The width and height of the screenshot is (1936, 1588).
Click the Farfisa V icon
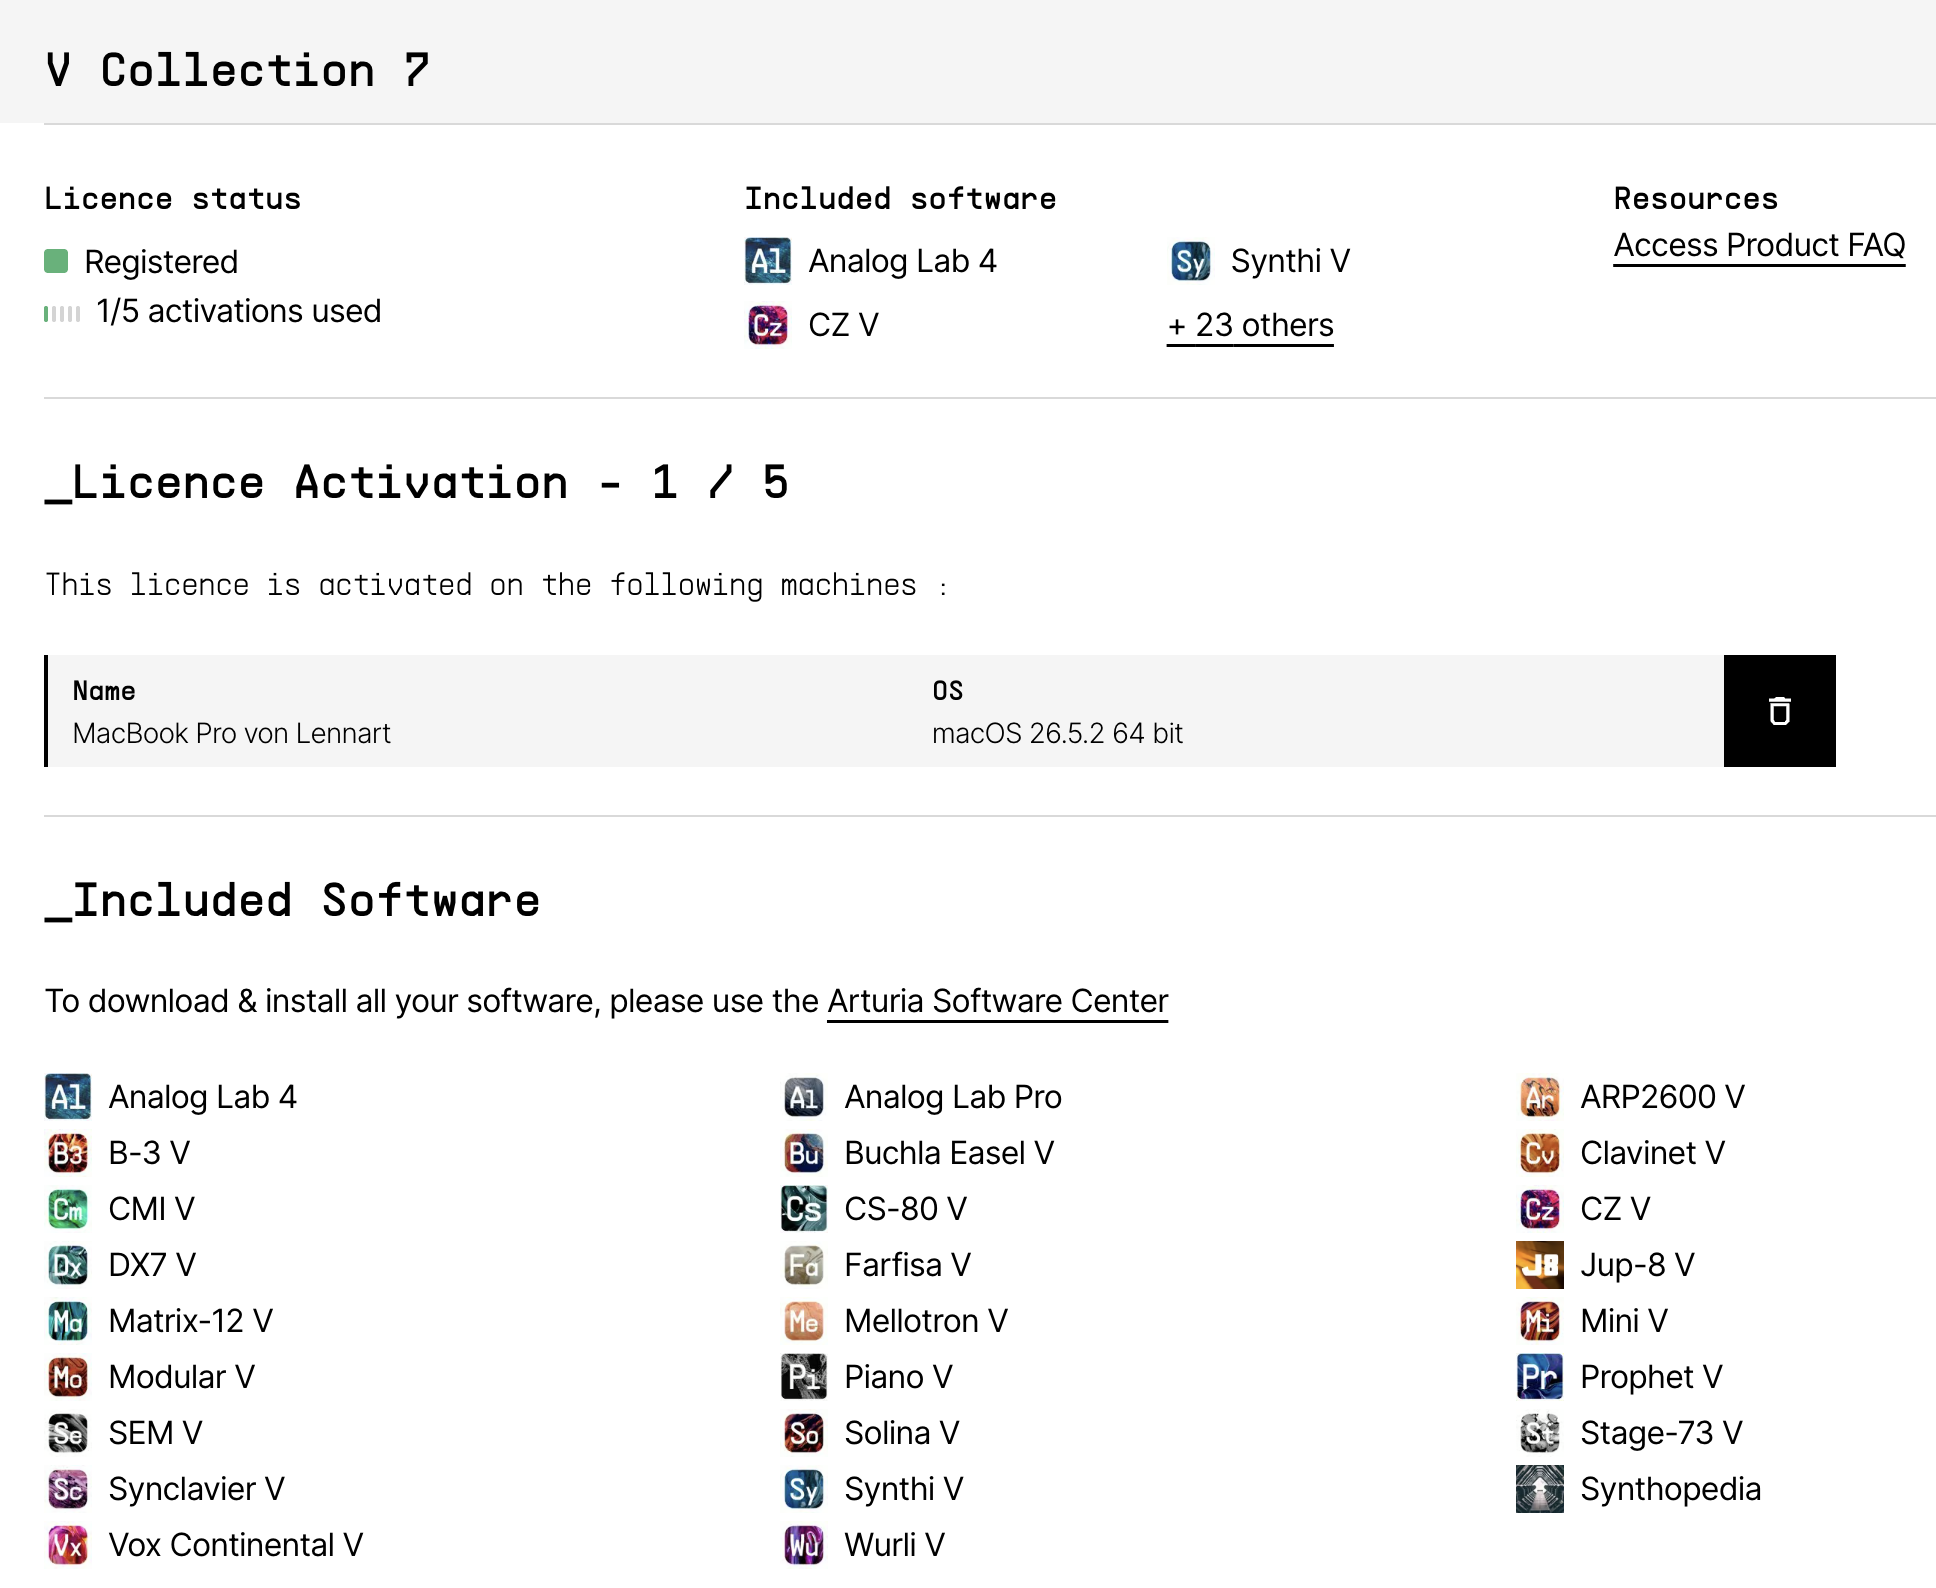click(804, 1265)
